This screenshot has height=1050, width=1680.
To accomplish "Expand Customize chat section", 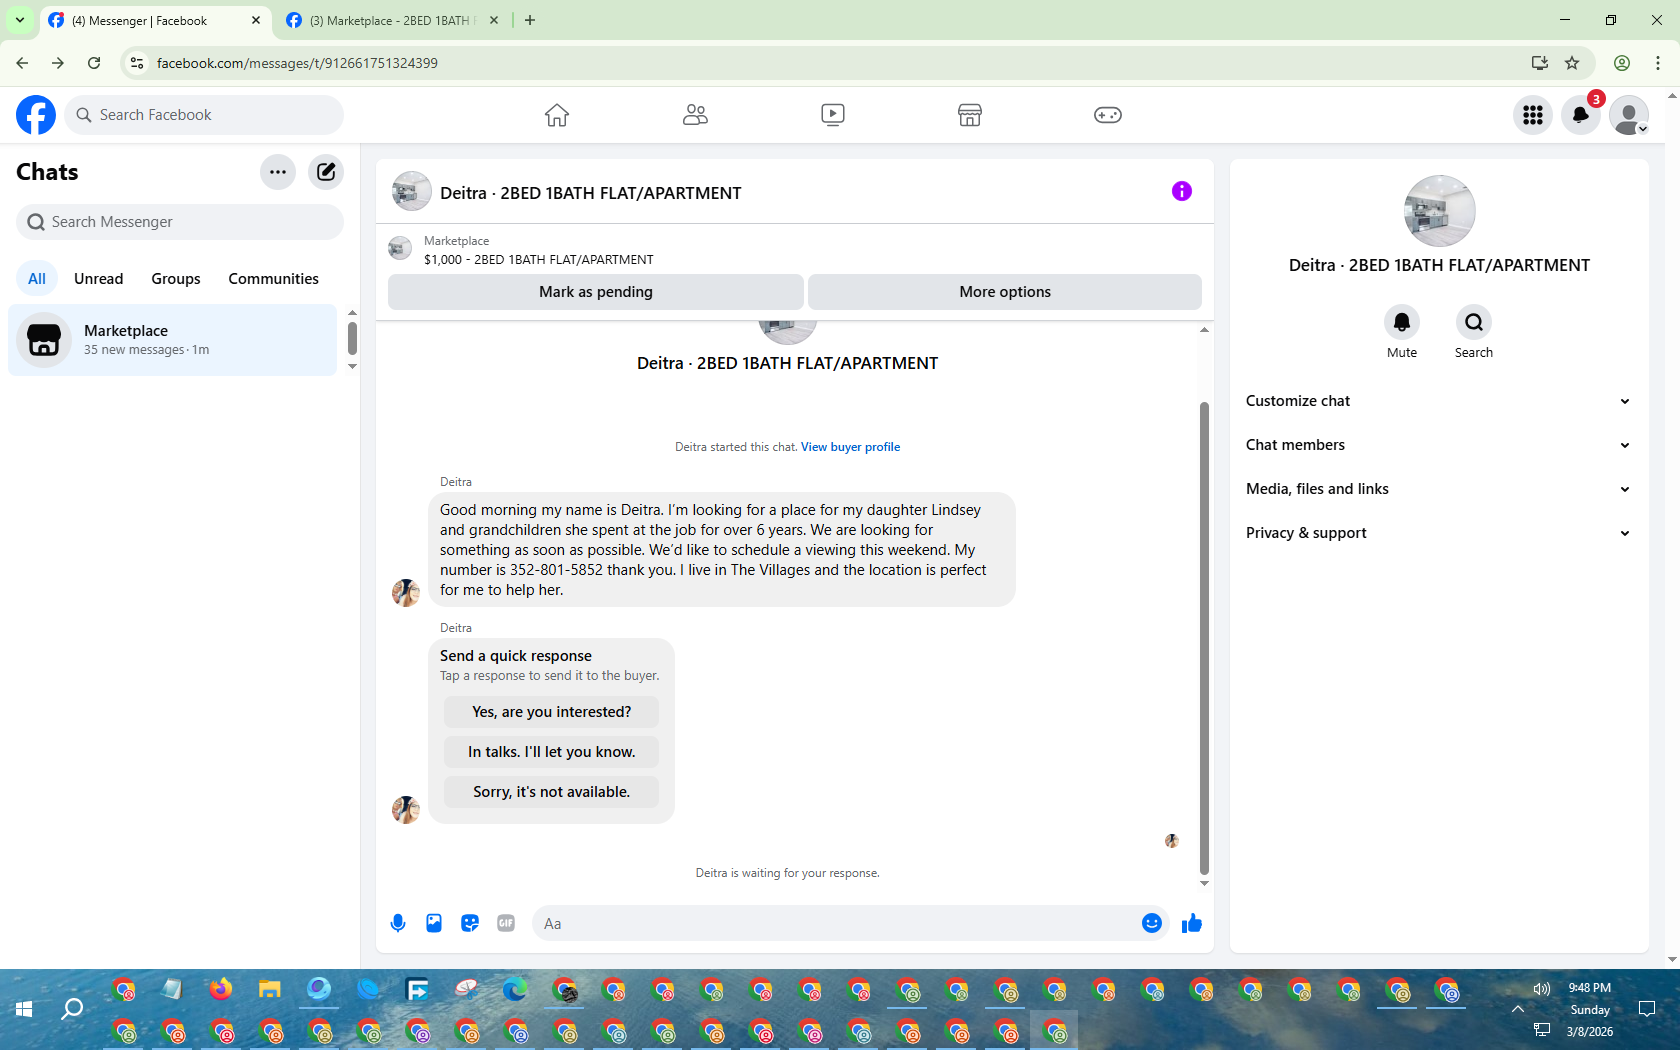I will pos(1439,401).
